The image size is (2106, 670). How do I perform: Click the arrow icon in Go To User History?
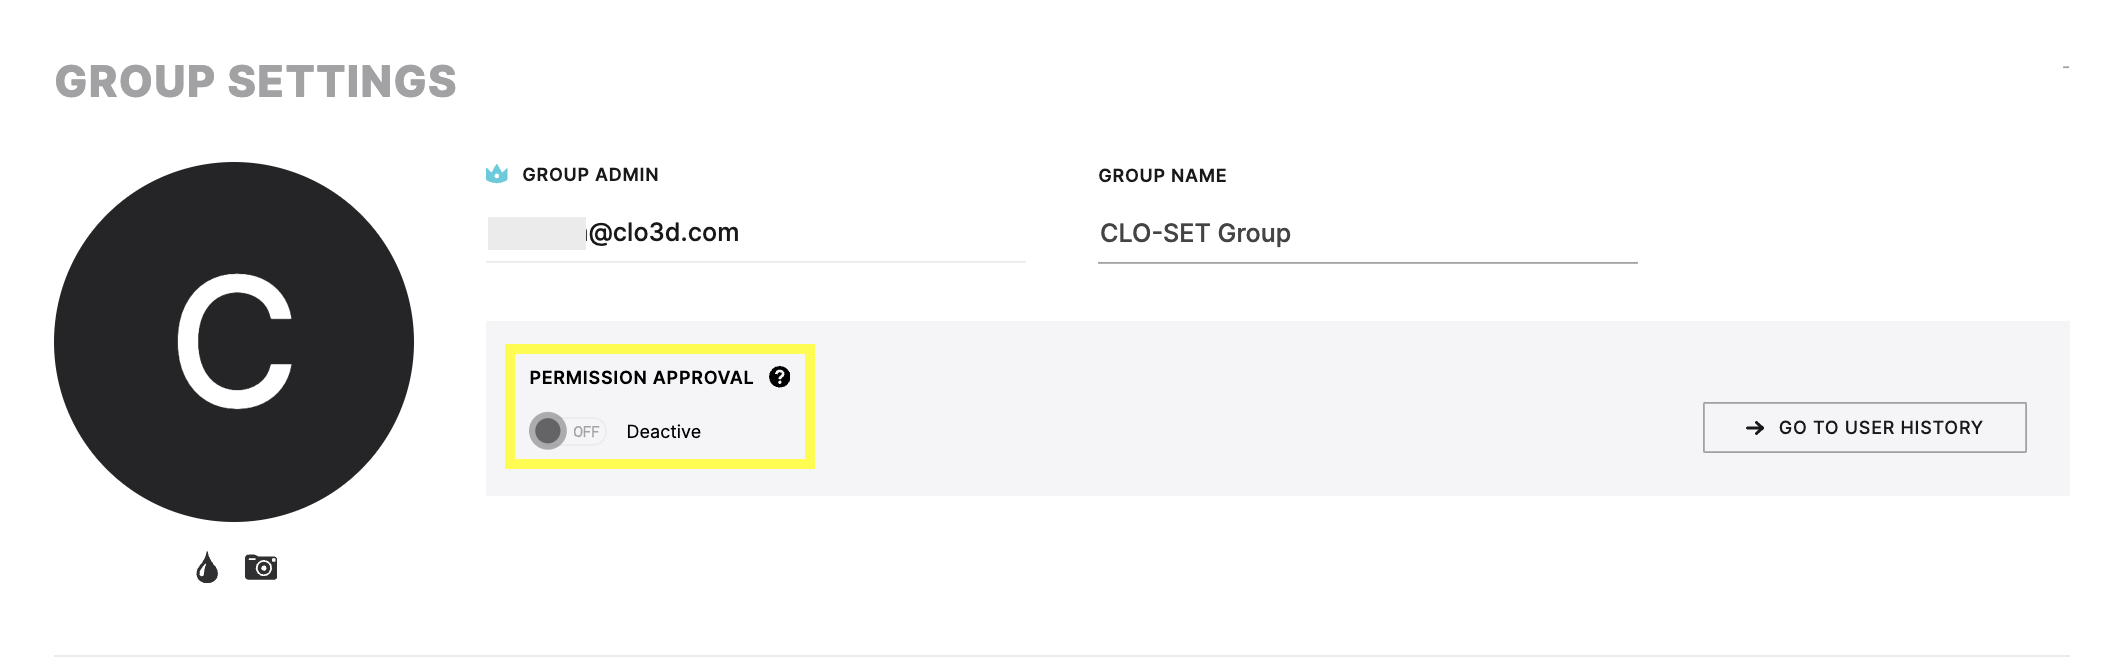[x=1755, y=428]
